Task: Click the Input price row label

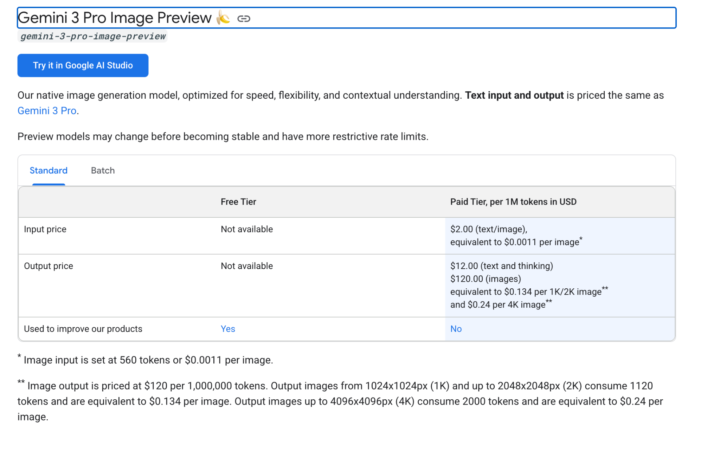Action: tap(45, 229)
